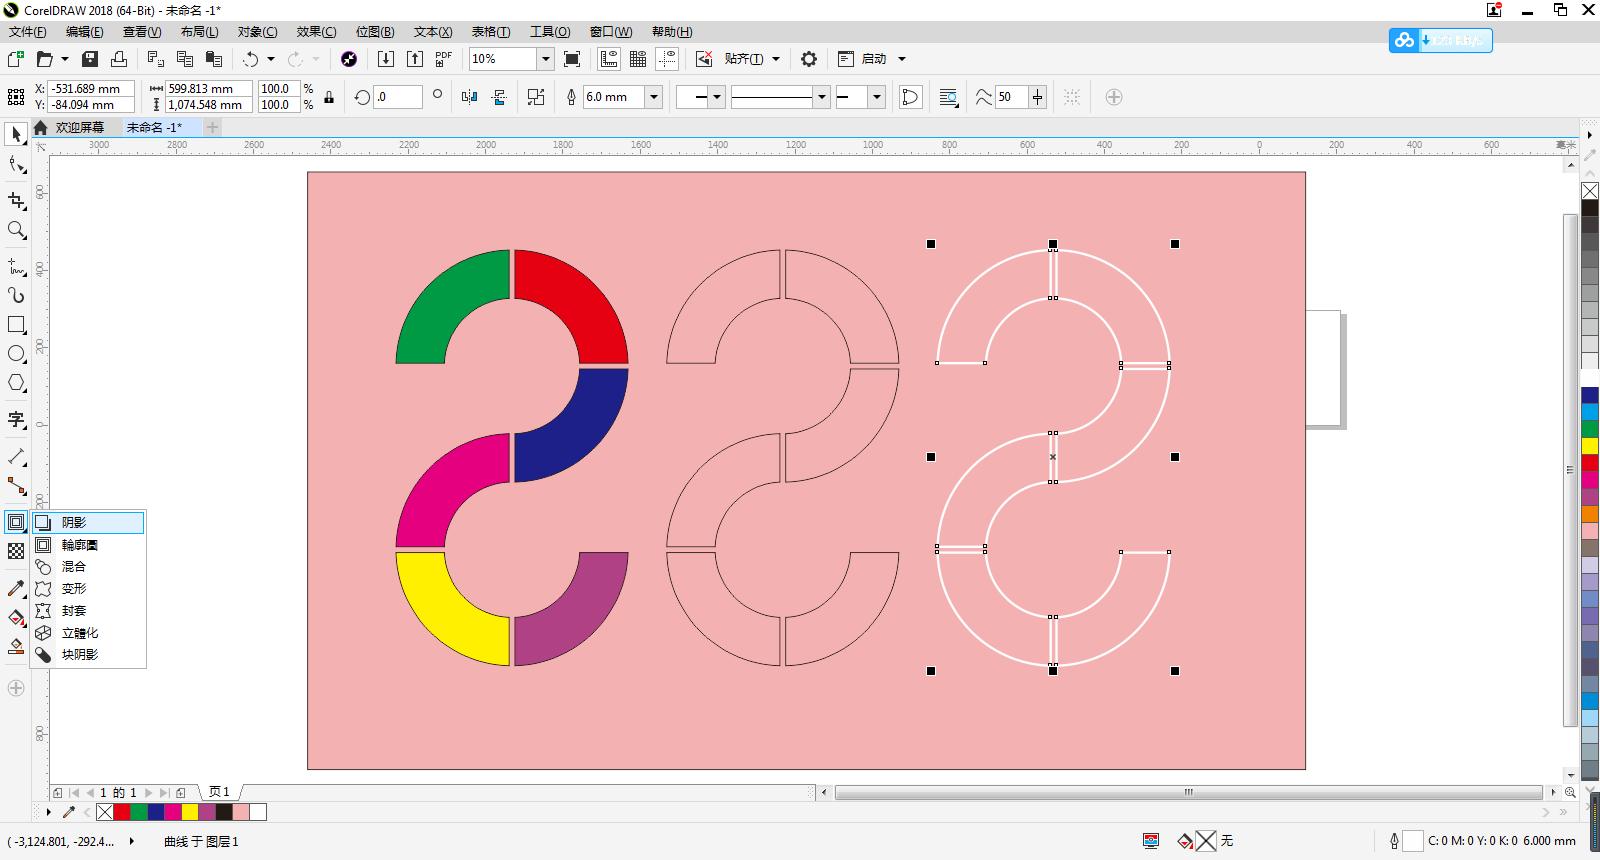This screenshot has width=1600, height=860.
Task: Click the 贴齐(T) snap button
Action: click(743, 59)
